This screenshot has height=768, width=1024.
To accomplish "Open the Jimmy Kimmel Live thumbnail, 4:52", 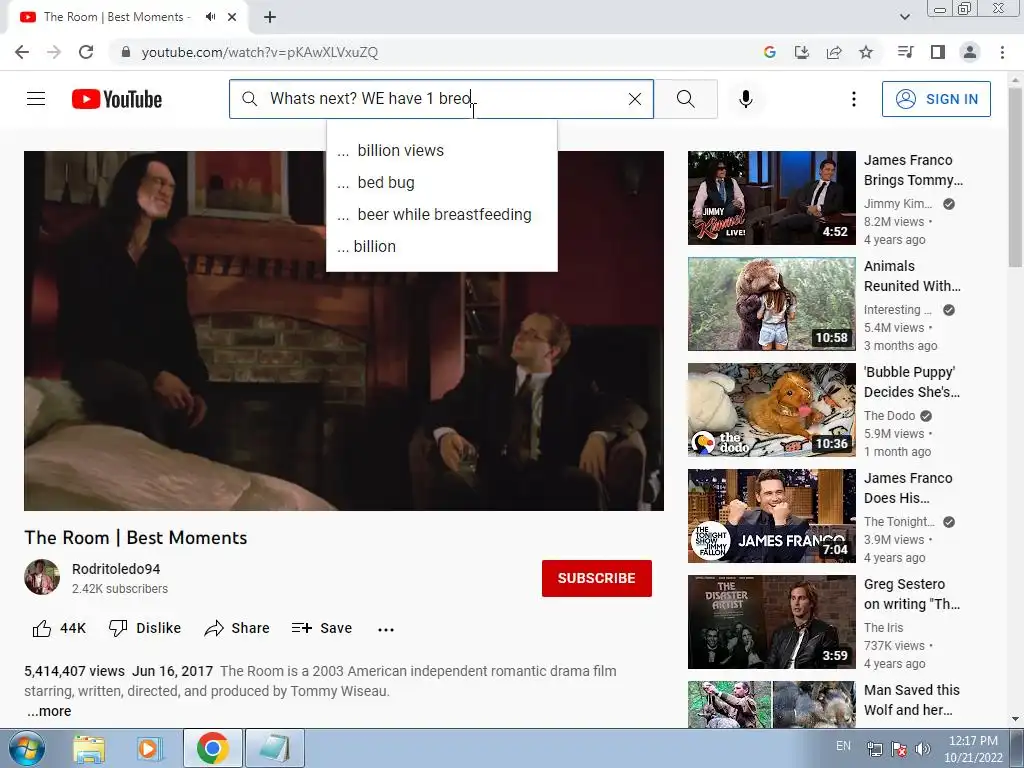I will (x=771, y=198).
